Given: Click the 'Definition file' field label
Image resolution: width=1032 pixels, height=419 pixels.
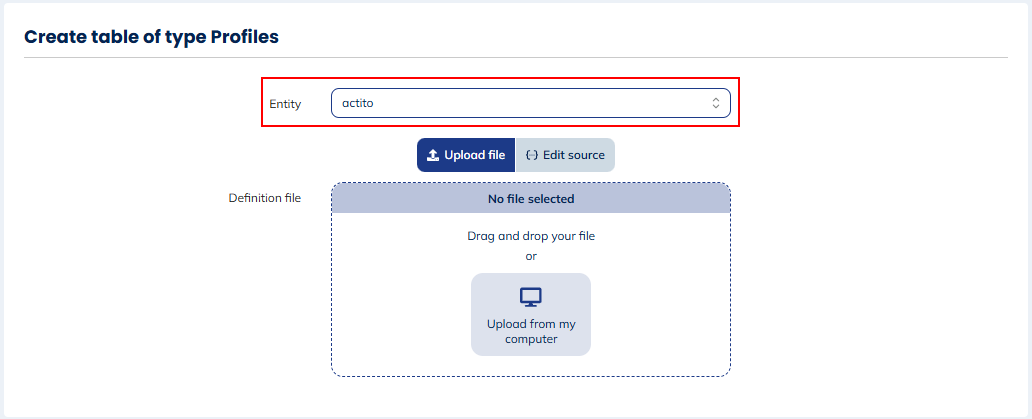Looking at the screenshot, I should (x=265, y=198).
